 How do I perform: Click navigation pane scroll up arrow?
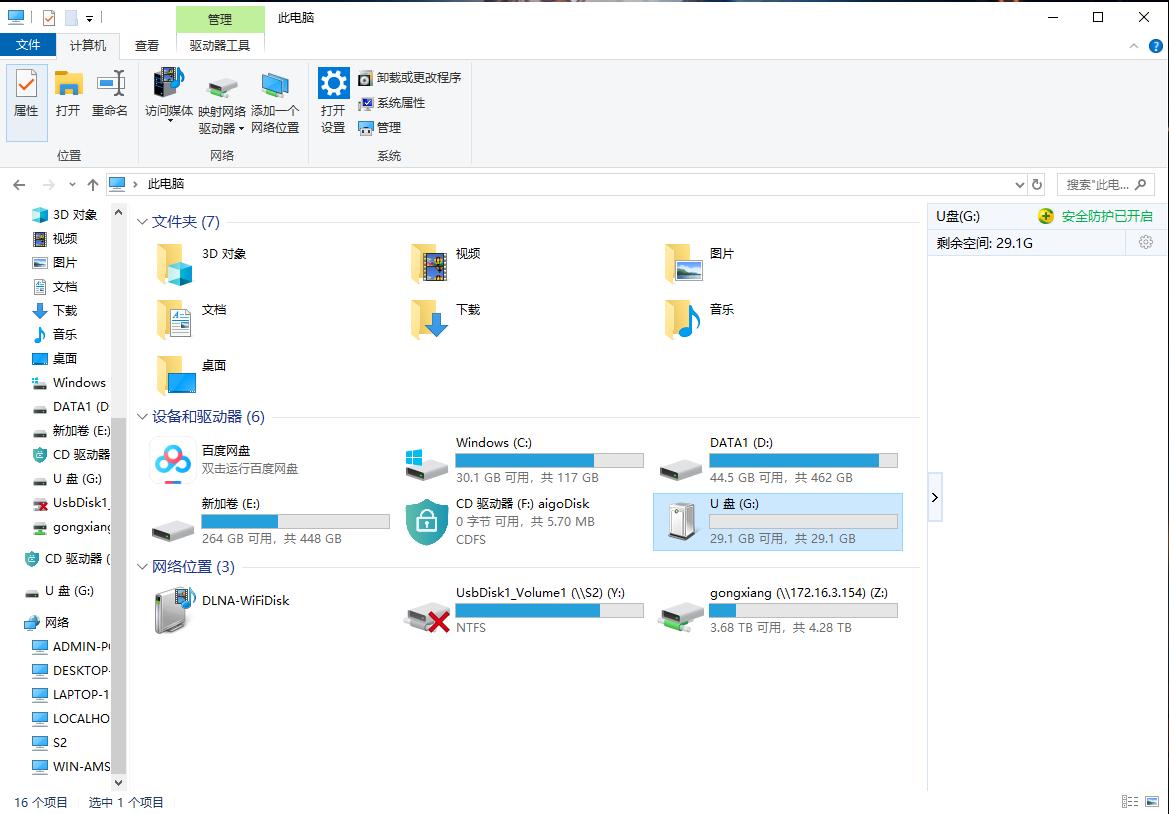click(118, 212)
